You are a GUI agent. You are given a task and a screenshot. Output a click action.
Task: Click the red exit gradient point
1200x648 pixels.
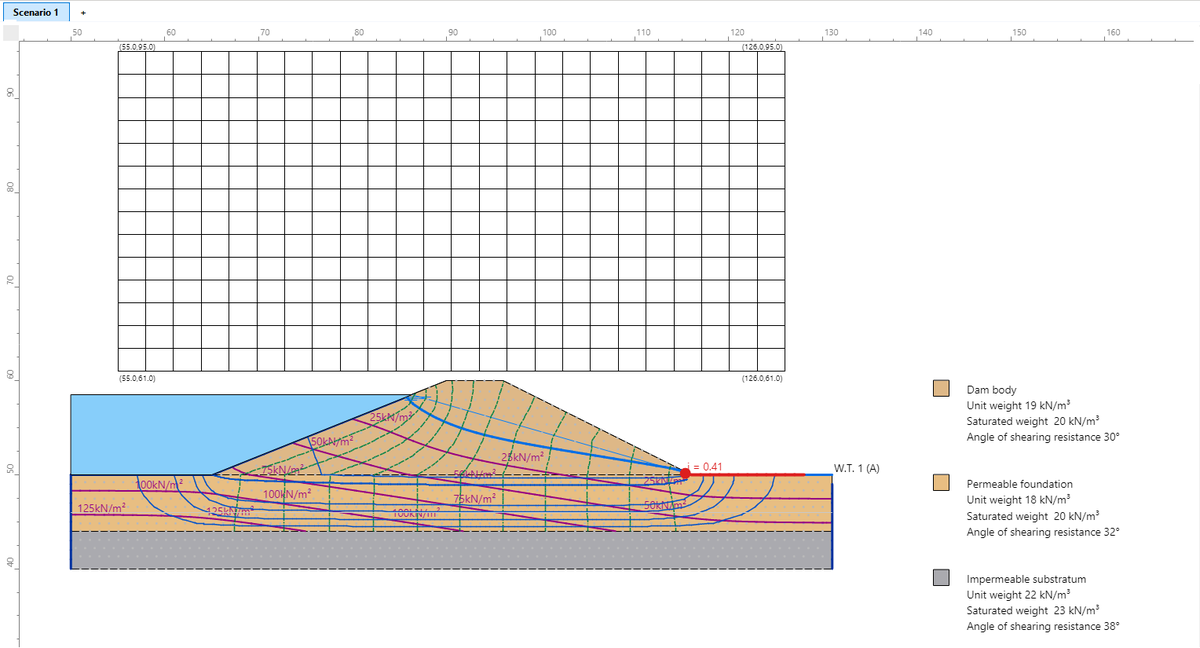pyautogui.click(x=685, y=473)
